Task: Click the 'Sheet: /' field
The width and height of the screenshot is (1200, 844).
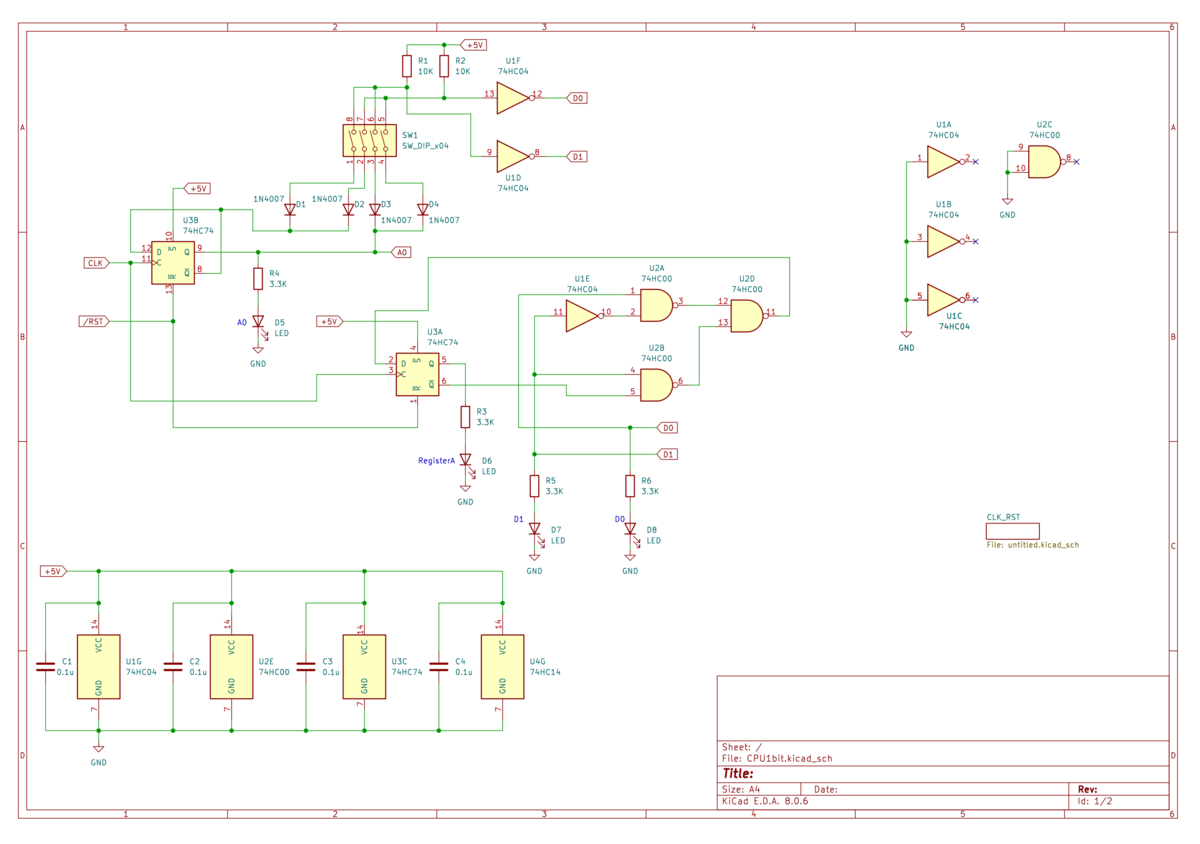Action: pyautogui.click(x=742, y=747)
